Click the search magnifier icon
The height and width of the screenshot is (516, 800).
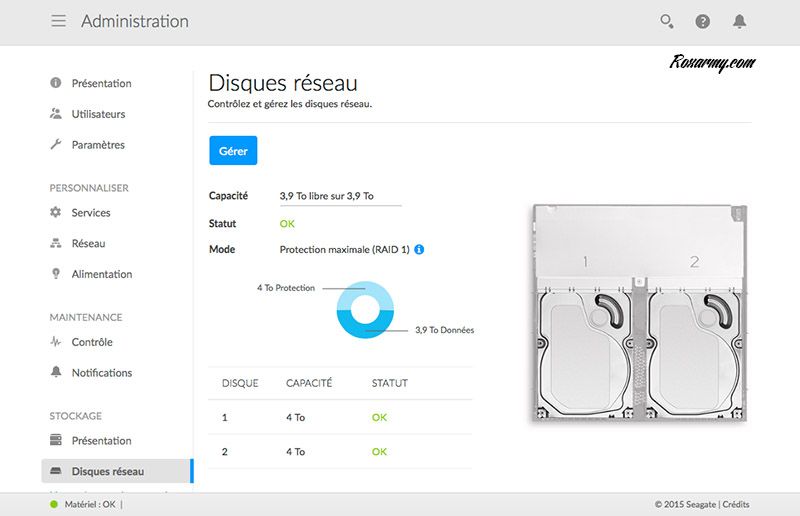667,21
